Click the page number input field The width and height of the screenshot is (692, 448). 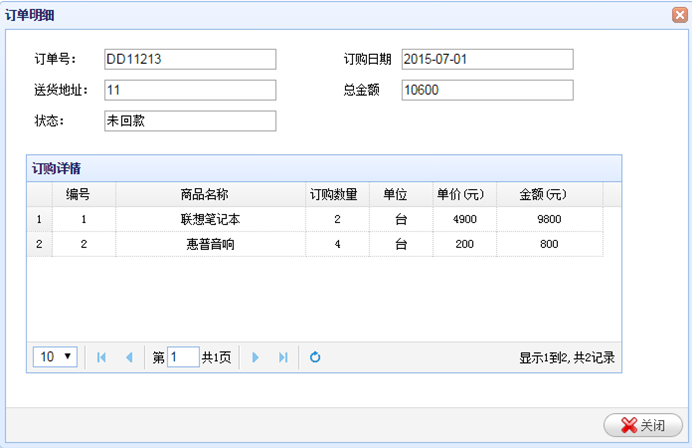pos(183,357)
